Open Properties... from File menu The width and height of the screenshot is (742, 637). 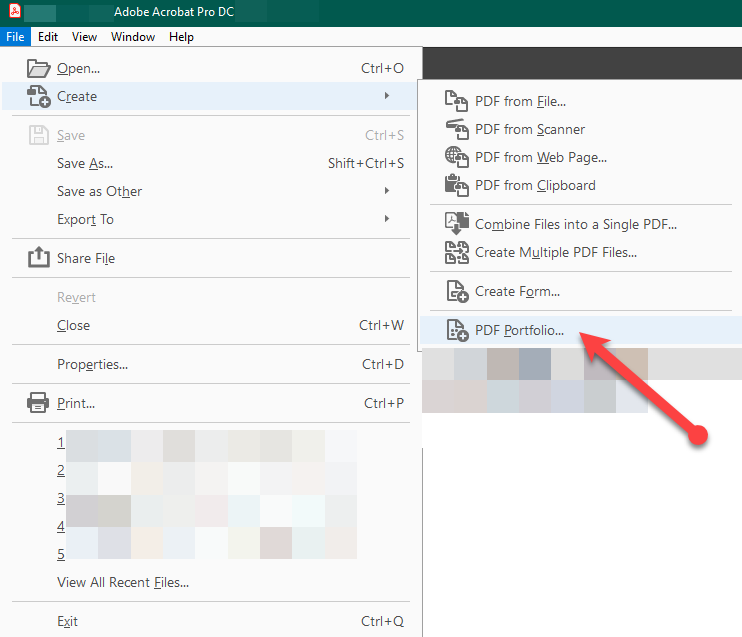[x=208, y=364]
